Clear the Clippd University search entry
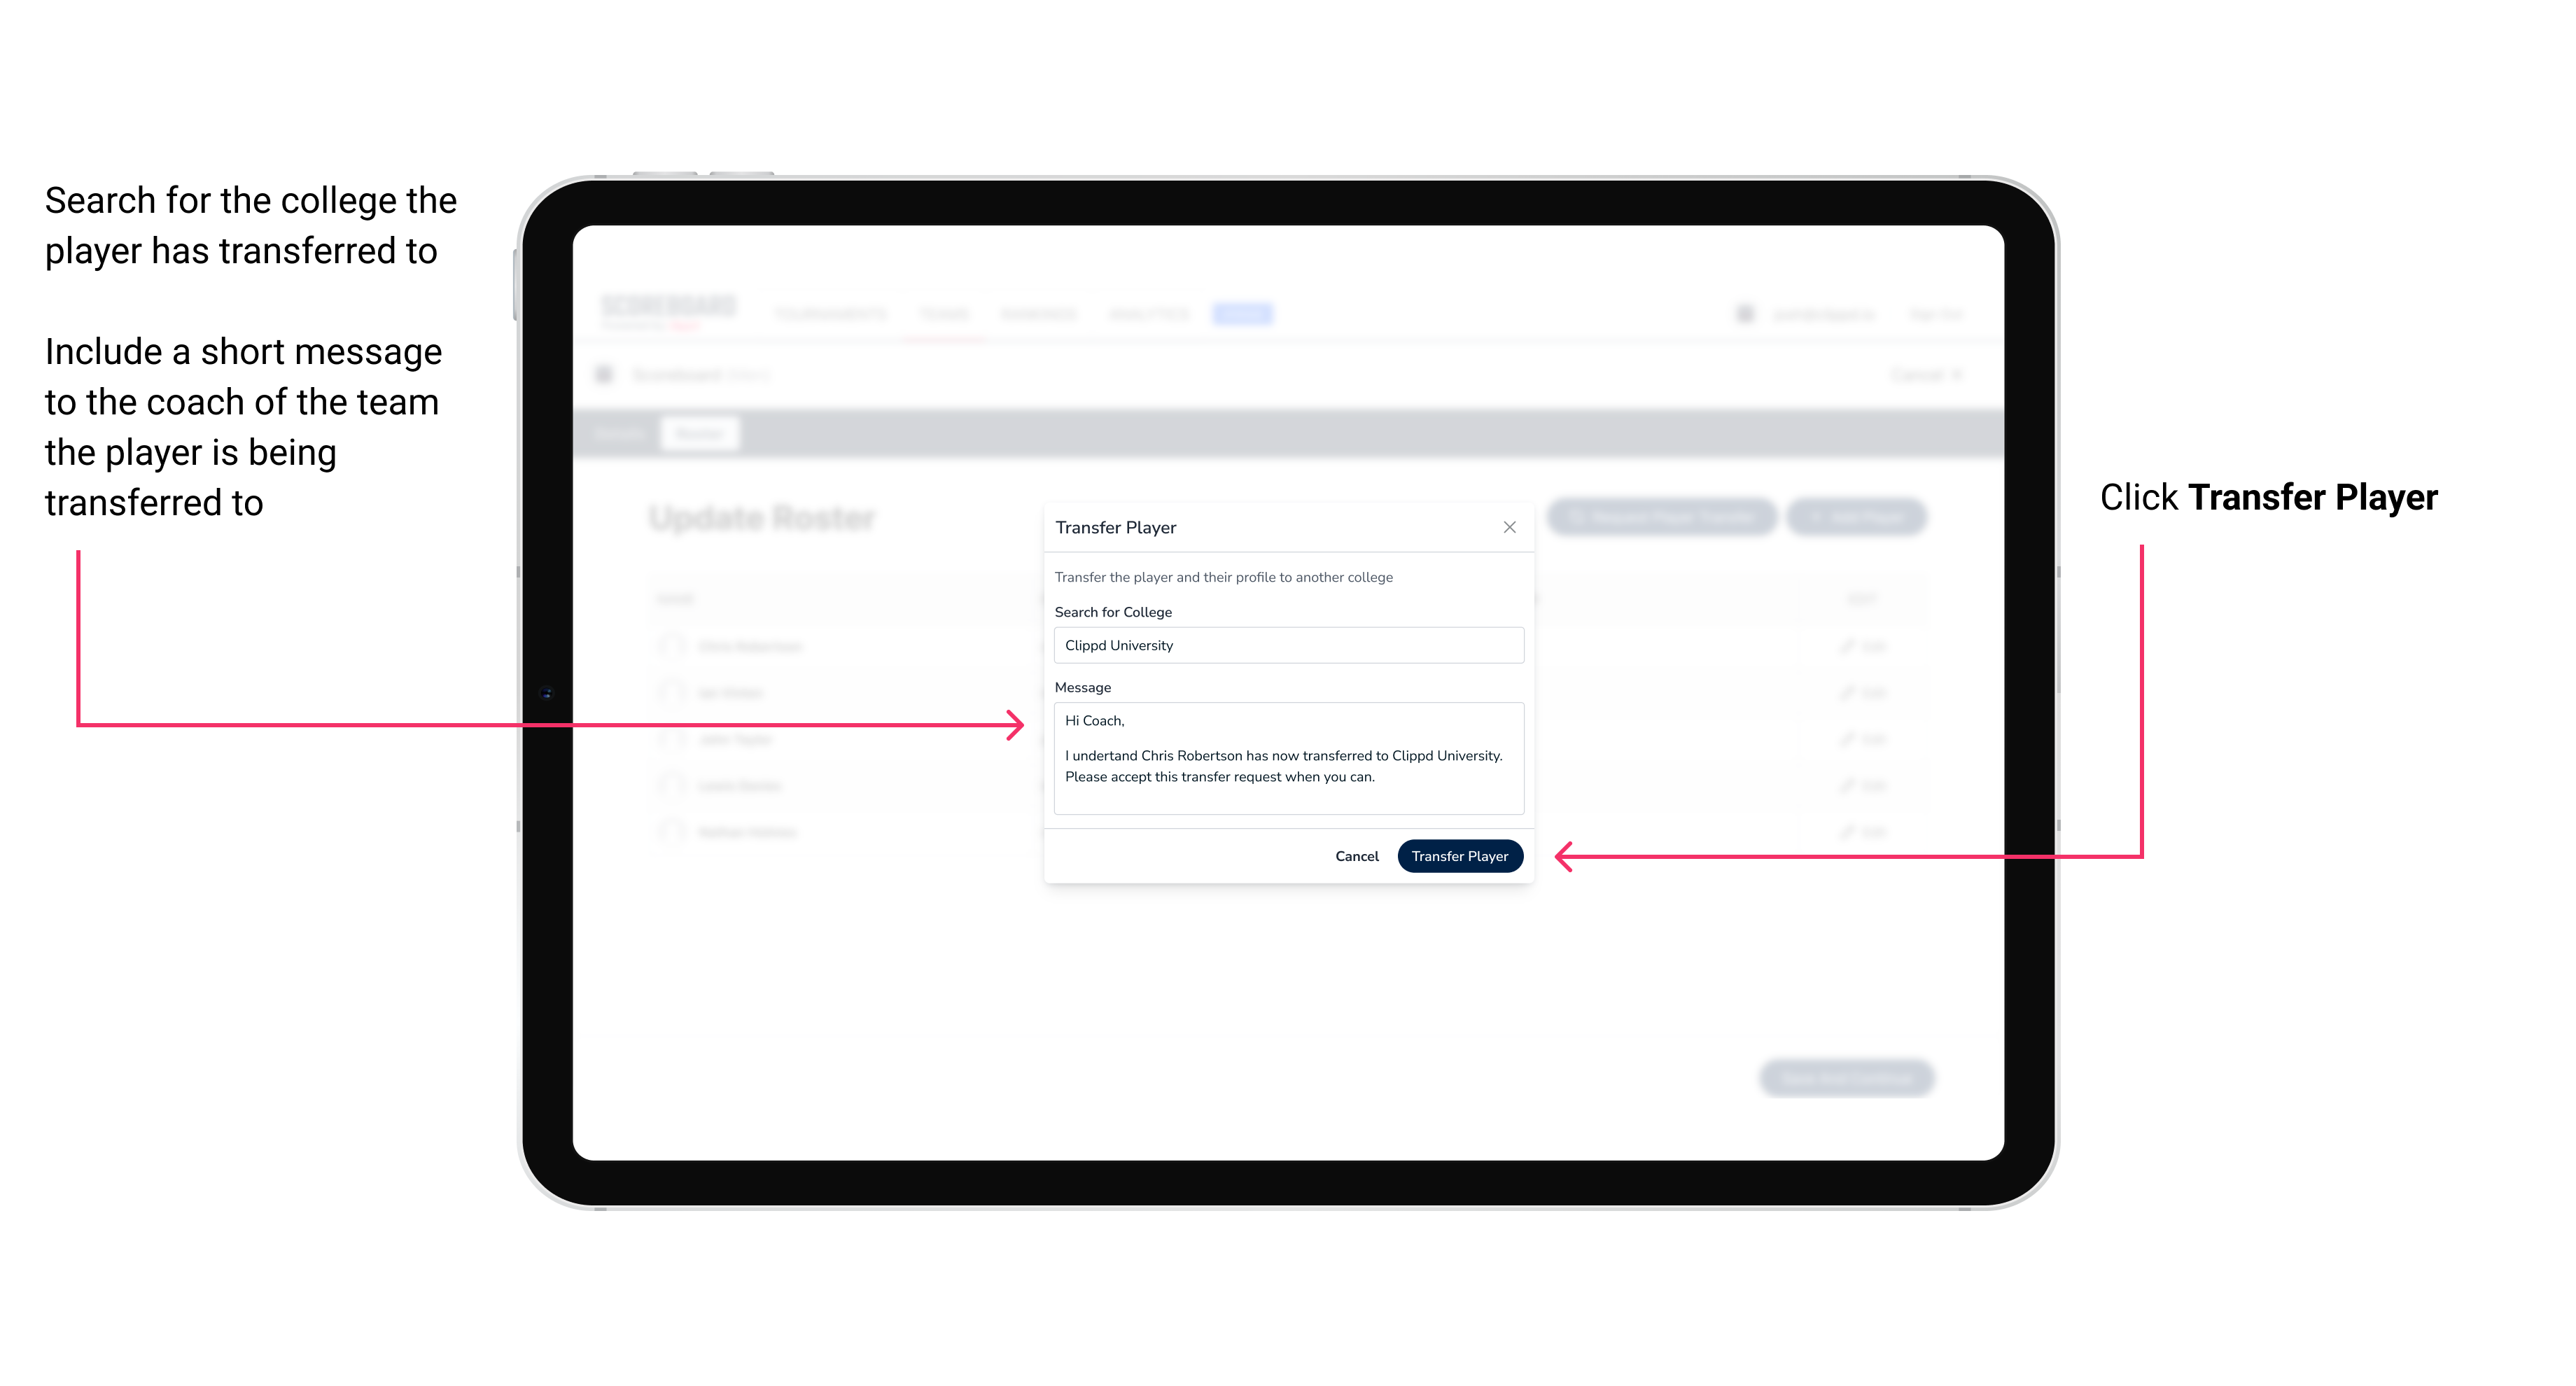Screen dimensions: 2576x1386 [x=1284, y=645]
